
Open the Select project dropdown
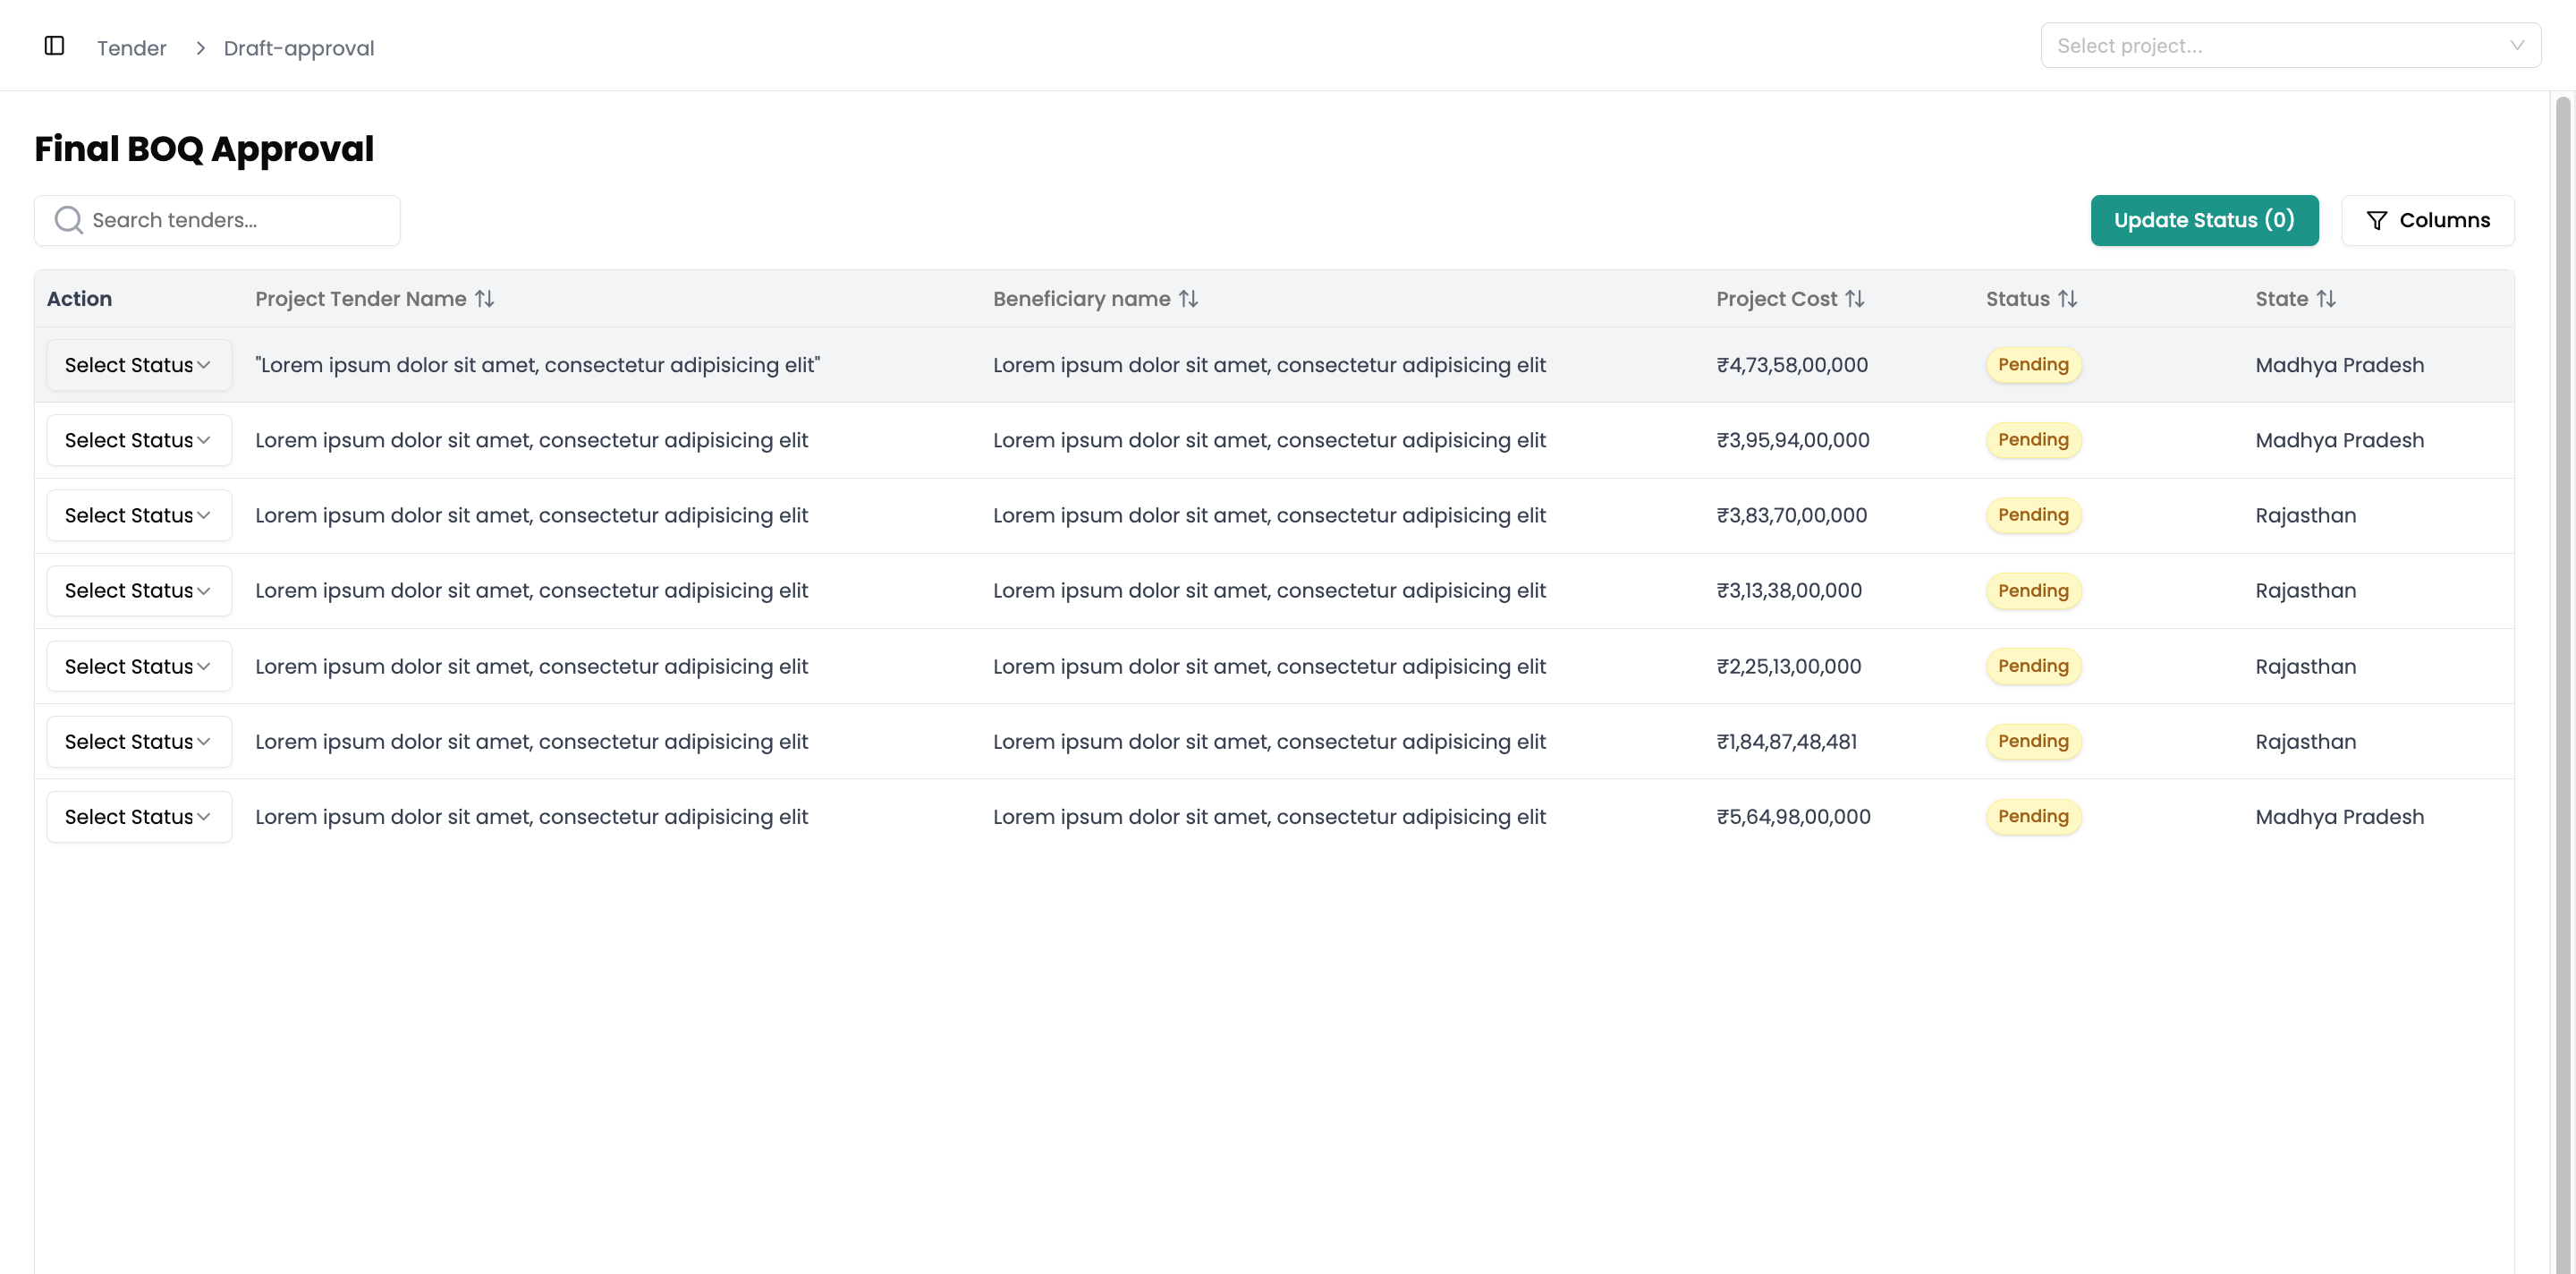coord(2292,45)
